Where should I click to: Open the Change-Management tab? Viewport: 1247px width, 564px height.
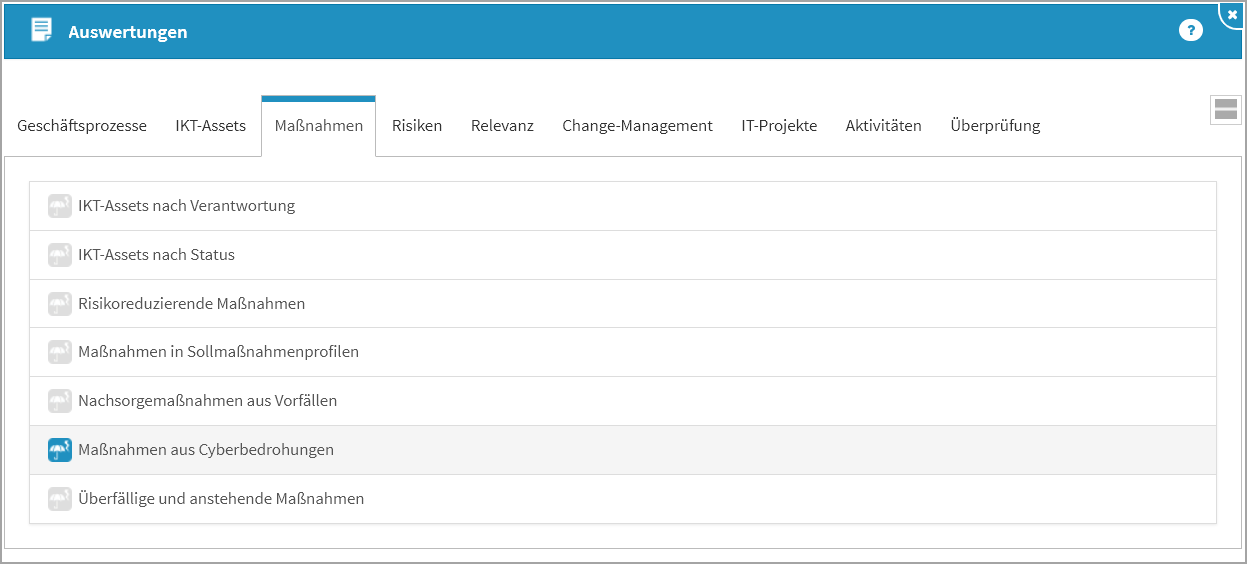point(637,126)
